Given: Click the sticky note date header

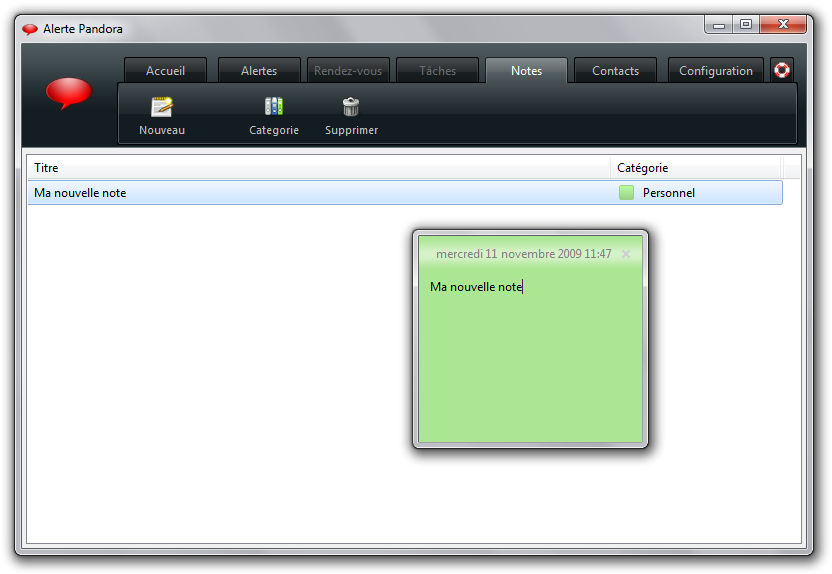Looking at the screenshot, I should click(523, 254).
